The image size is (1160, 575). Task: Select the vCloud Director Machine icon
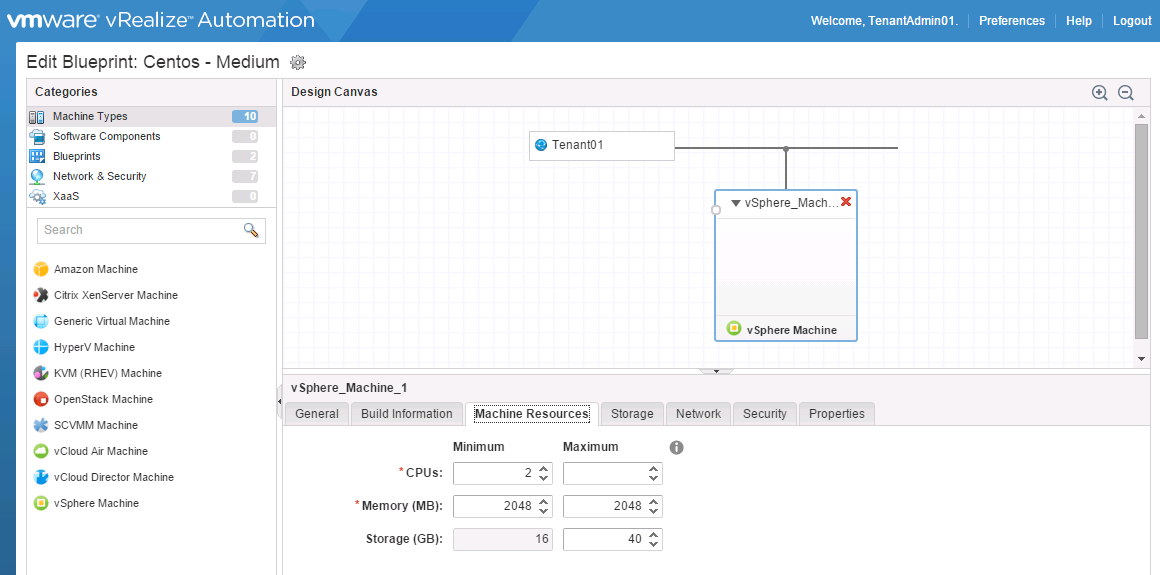(x=41, y=477)
